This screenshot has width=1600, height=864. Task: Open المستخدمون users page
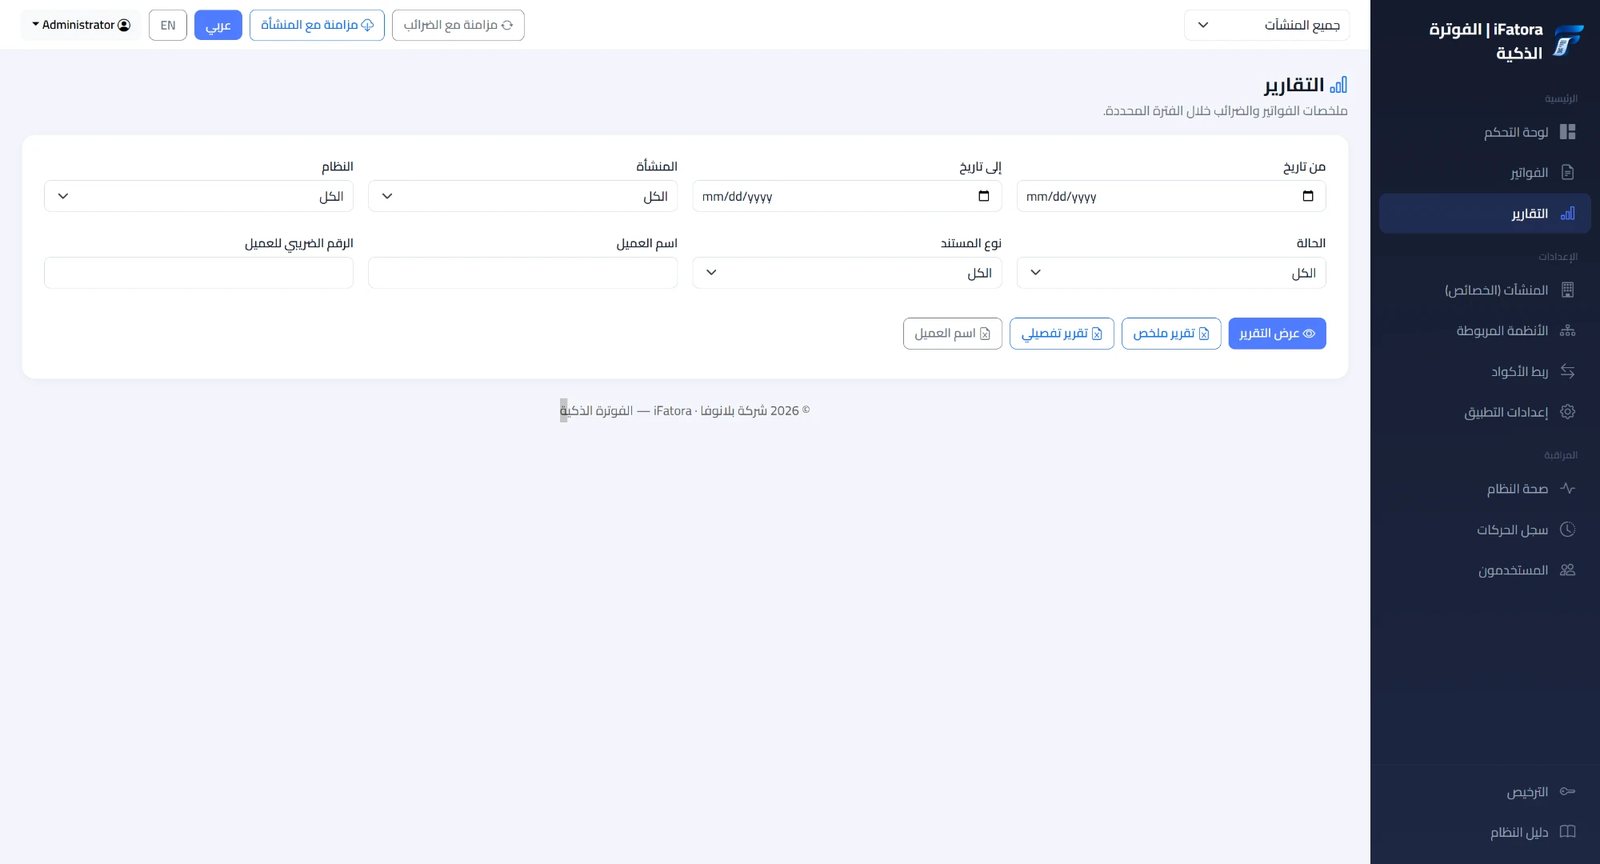(x=1485, y=570)
